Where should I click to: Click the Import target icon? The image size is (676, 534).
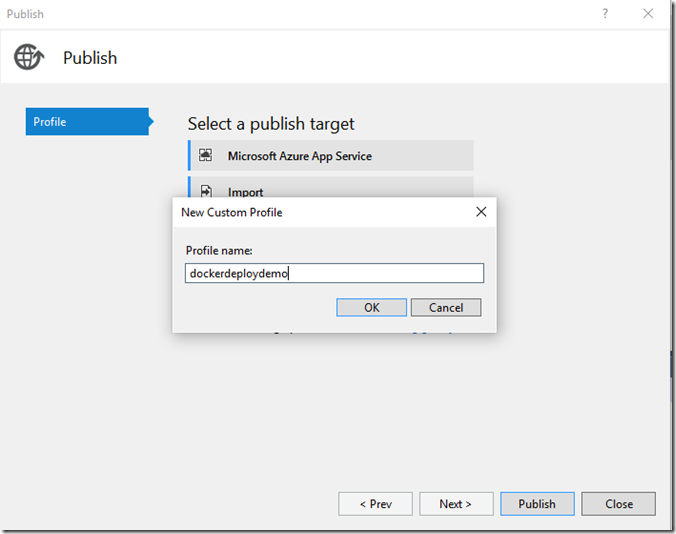pyautogui.click(x=206, y=190)
